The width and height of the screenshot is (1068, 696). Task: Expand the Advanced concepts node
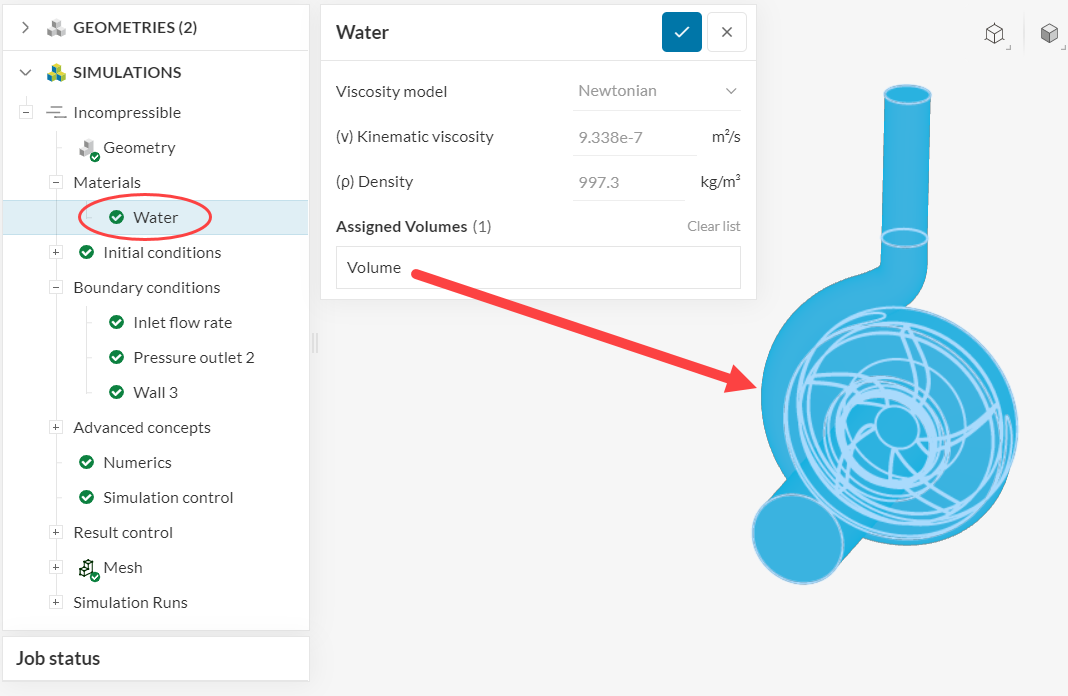(56, 428)
